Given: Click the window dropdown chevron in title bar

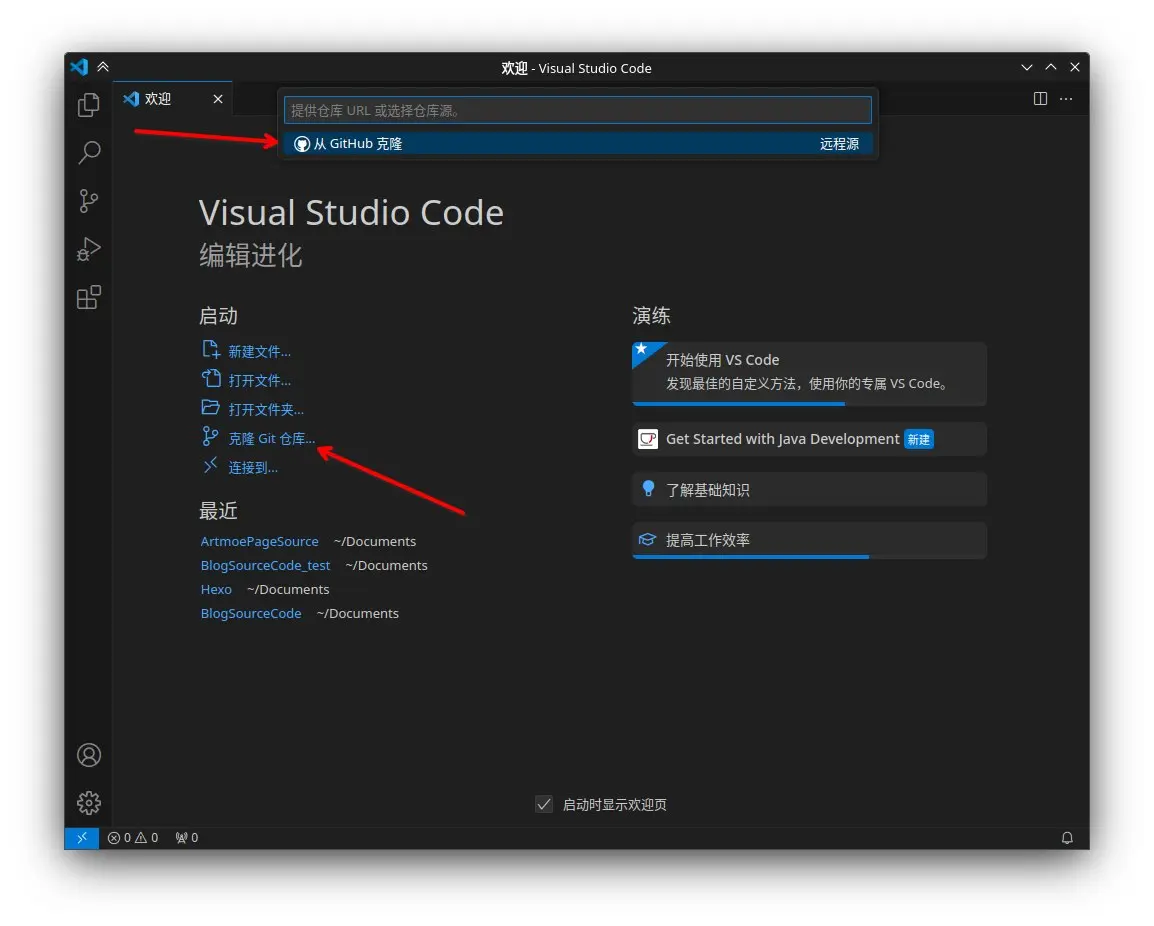Looking at the screenshot, I should coord(1027,67).
